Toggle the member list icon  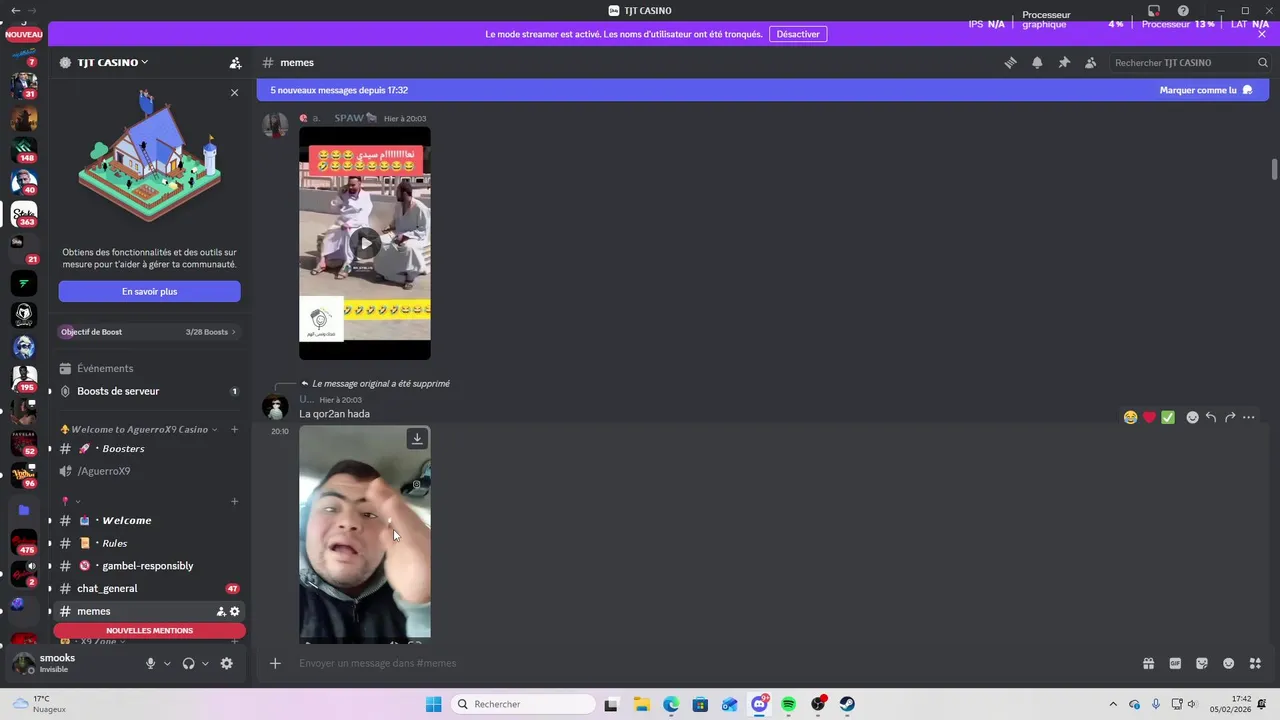(x=1090, y=62)
